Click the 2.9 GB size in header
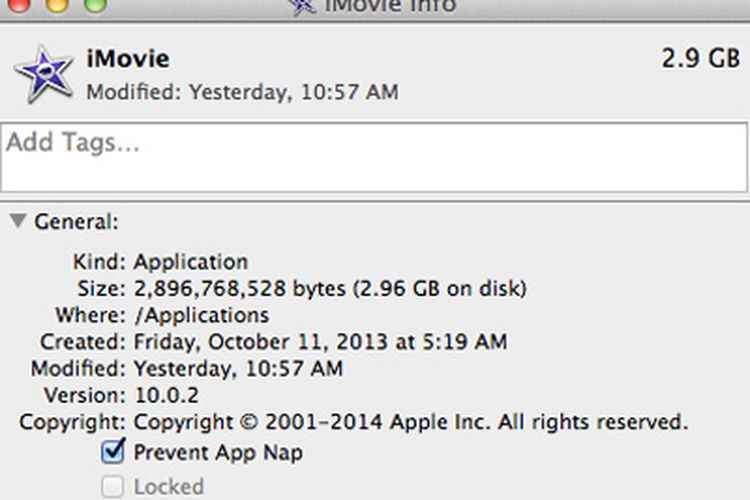The width and height of the screenshot is (750, 500). 701,58
